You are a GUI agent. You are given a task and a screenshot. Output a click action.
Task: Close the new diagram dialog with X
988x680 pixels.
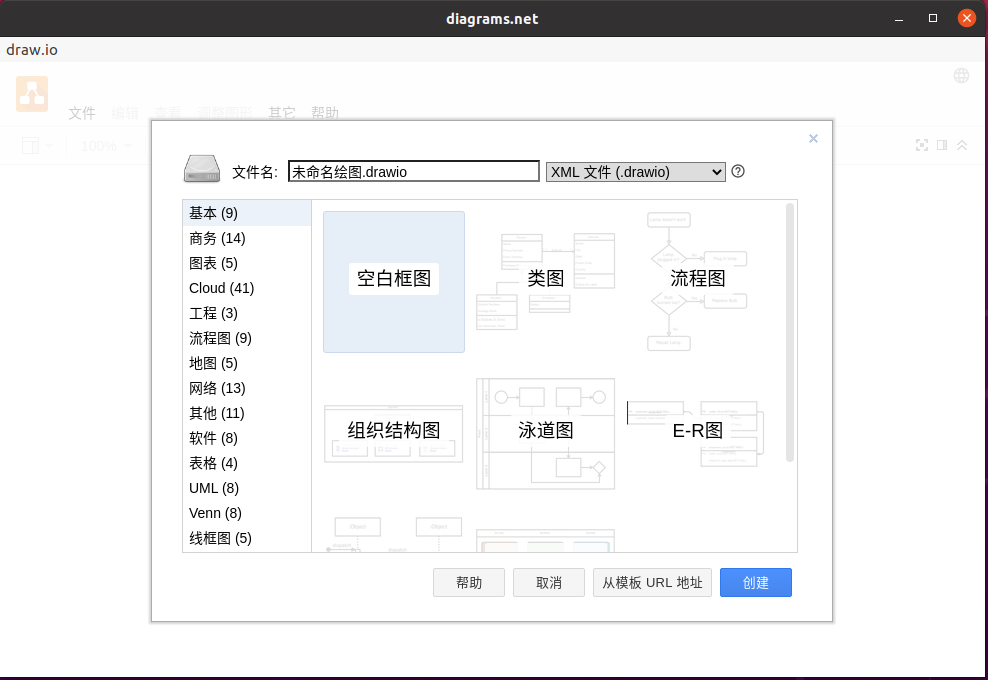(x=813, y=139)
